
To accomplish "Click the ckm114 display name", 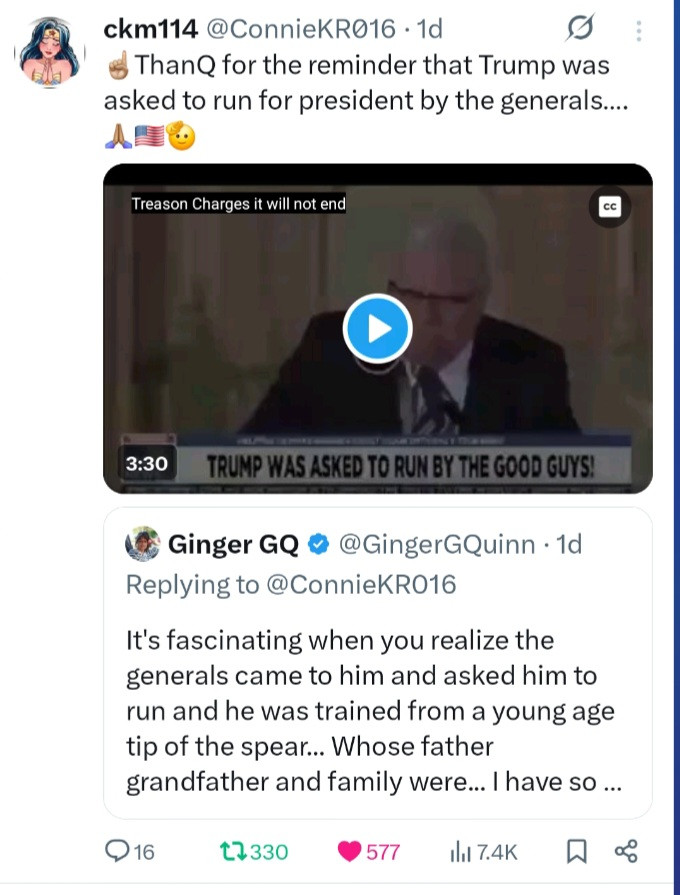I will tap(150, 30).
